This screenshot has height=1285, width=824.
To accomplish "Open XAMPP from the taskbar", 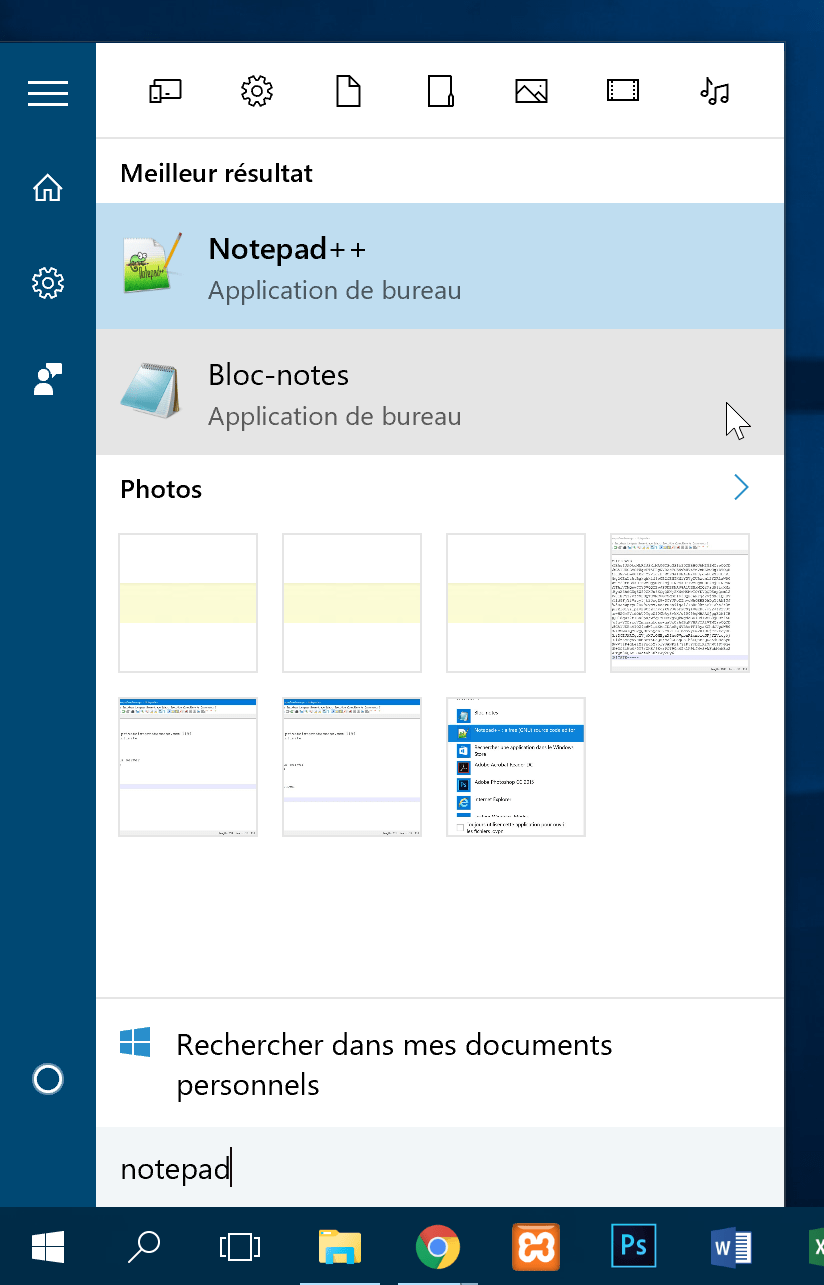I will click(x=535, y=1246).
